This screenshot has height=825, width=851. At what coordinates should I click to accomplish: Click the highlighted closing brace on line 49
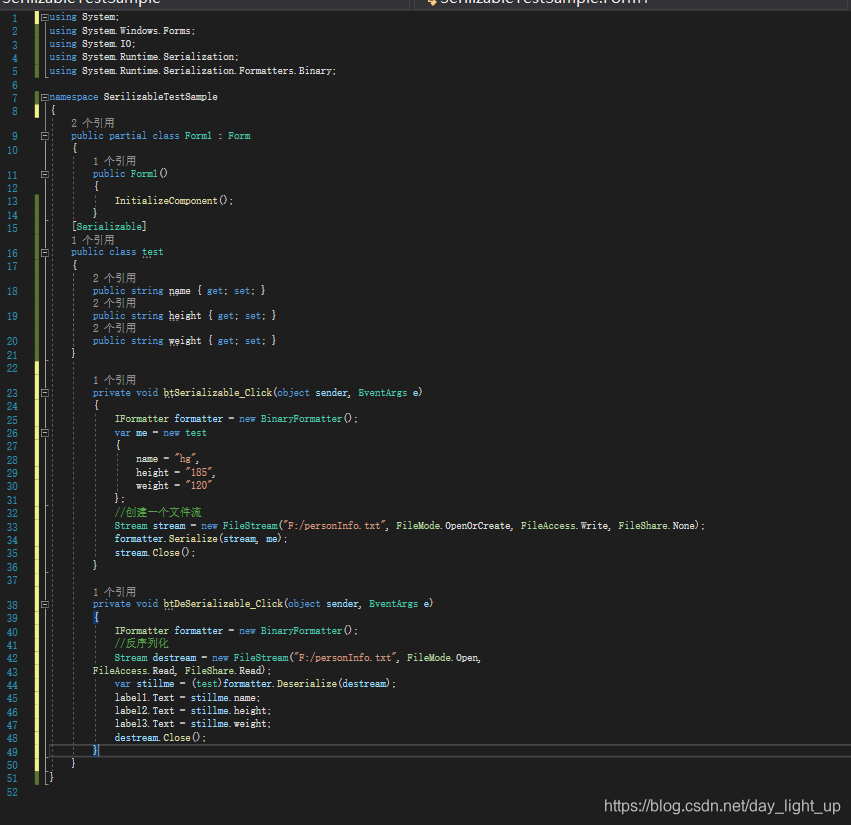point(96,751)
